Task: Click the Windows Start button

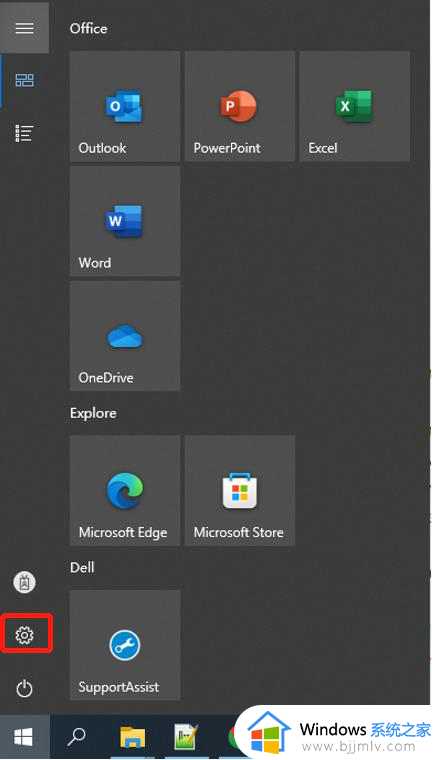Action: tap(24, 737)
